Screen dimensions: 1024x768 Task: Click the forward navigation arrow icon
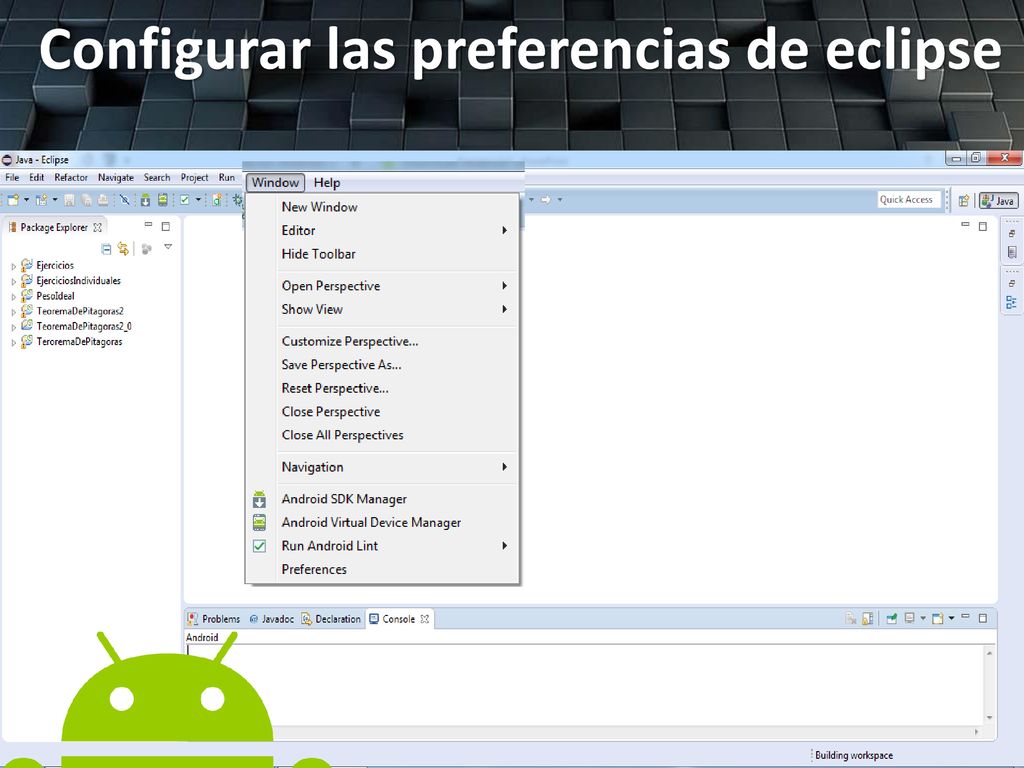[546, 200]
